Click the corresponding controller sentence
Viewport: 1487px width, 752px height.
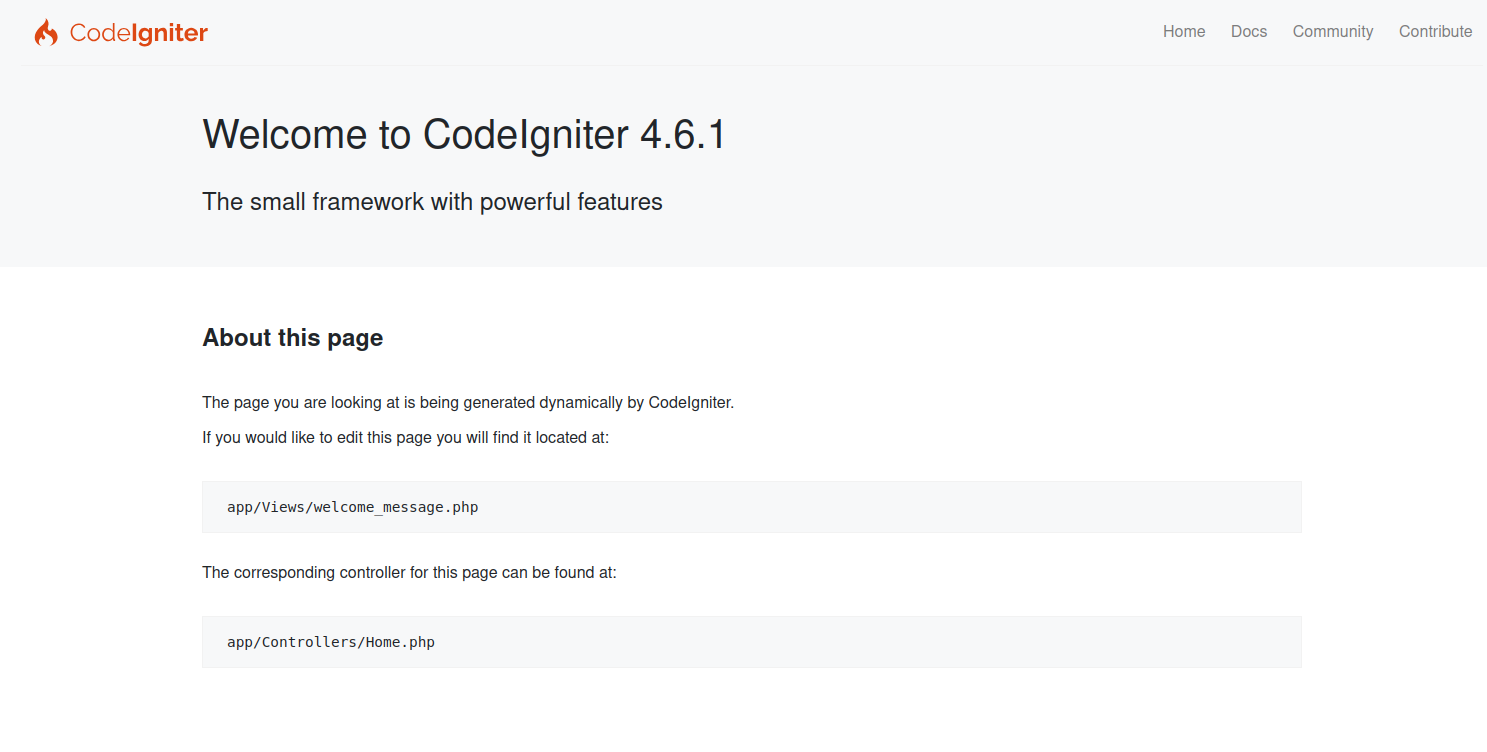coord(409,573)
